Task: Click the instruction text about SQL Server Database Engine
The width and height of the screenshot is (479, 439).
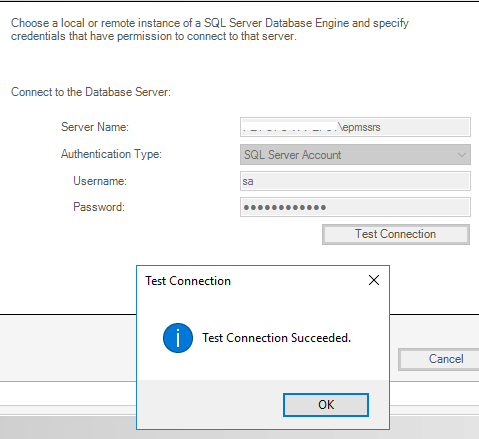Action: click(x=210, y=29)
